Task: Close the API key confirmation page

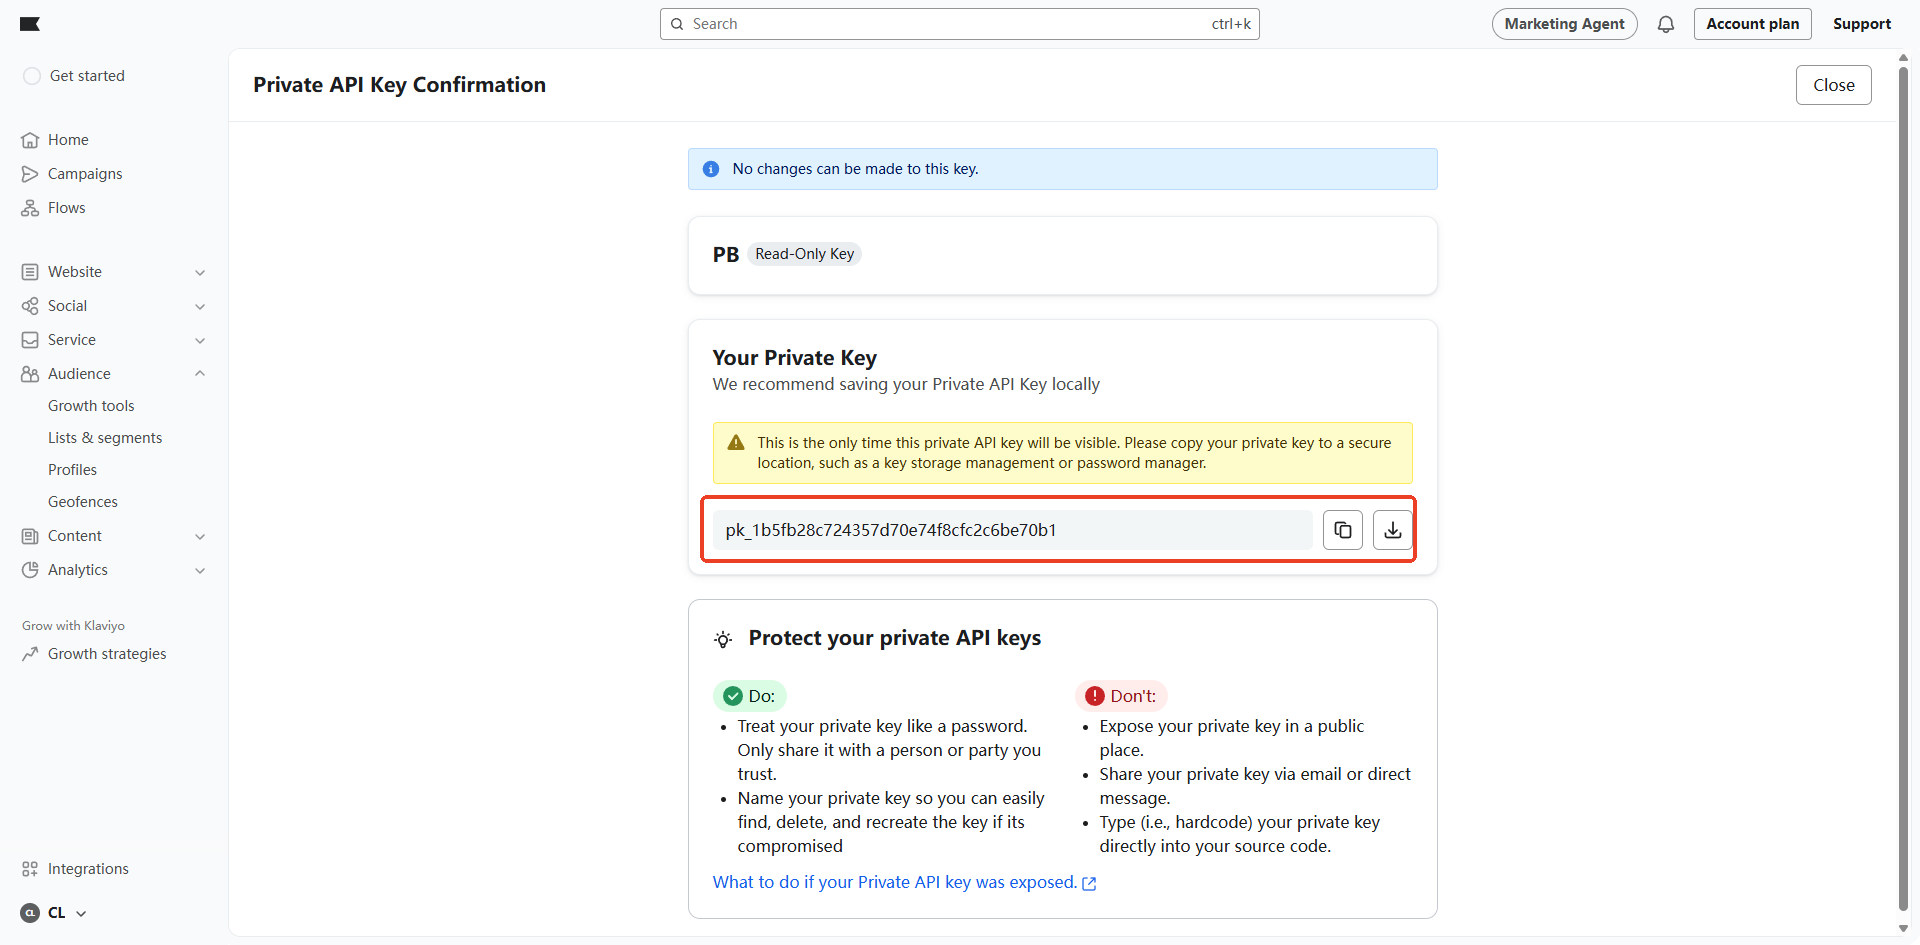Action: point(1833,85)
